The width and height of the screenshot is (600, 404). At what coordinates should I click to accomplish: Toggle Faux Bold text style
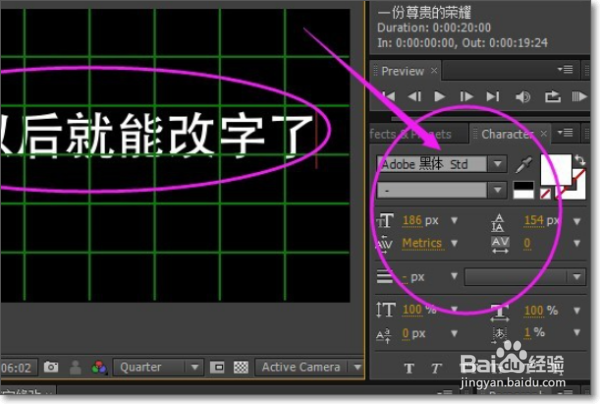point(409,368)
